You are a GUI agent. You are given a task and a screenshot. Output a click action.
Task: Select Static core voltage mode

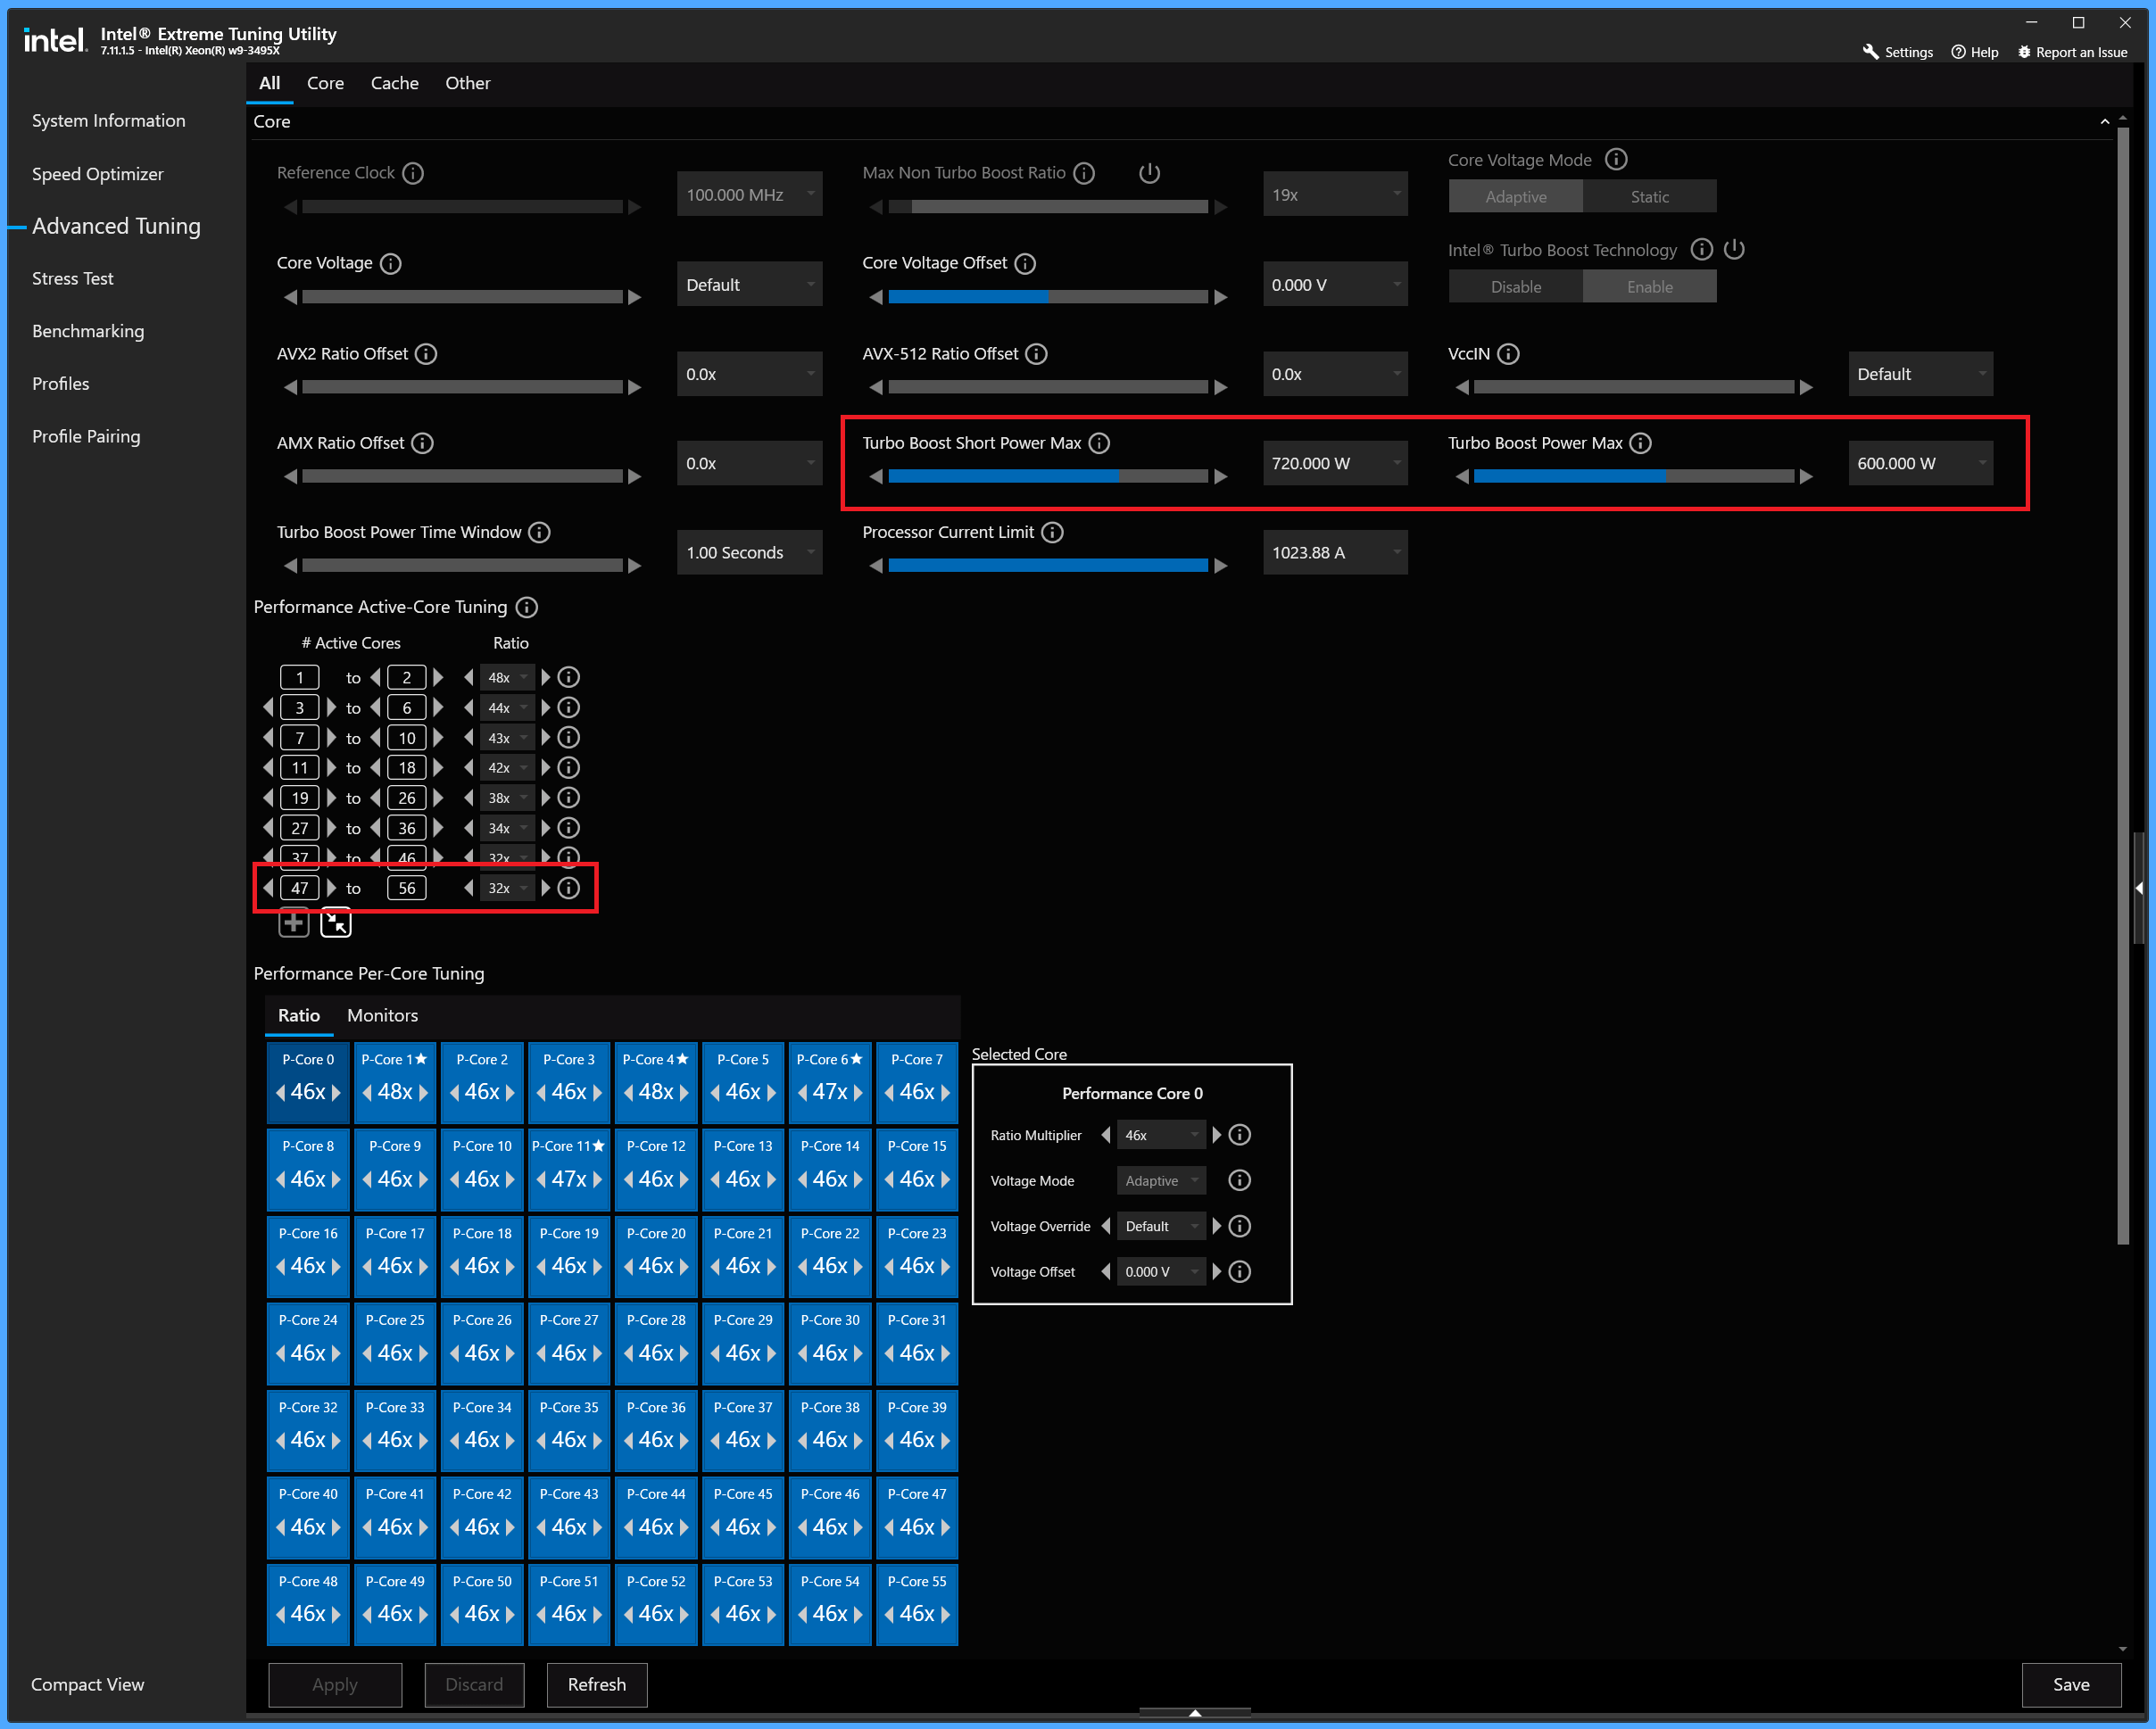[1649, 197]
